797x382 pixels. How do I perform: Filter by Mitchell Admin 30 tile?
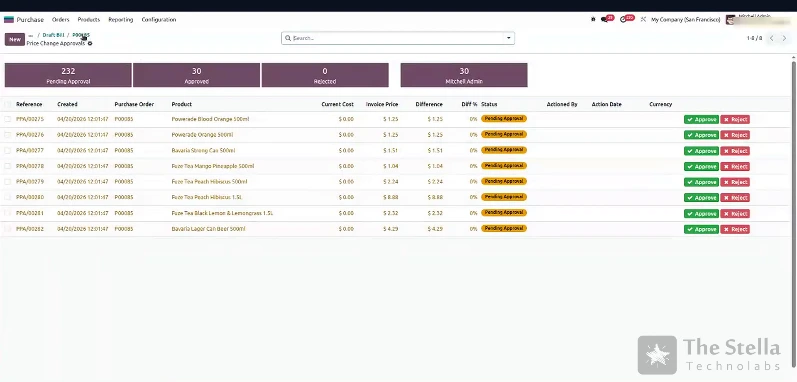pyautogui.click(x=464, y=75)
